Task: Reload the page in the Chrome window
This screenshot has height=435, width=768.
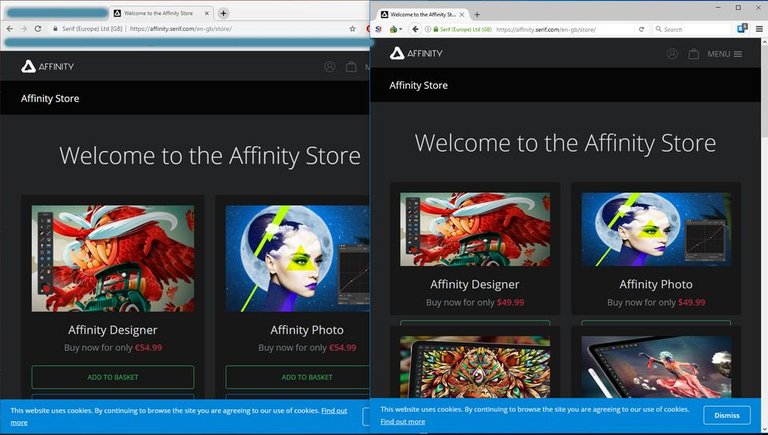Action: (38, 29)
